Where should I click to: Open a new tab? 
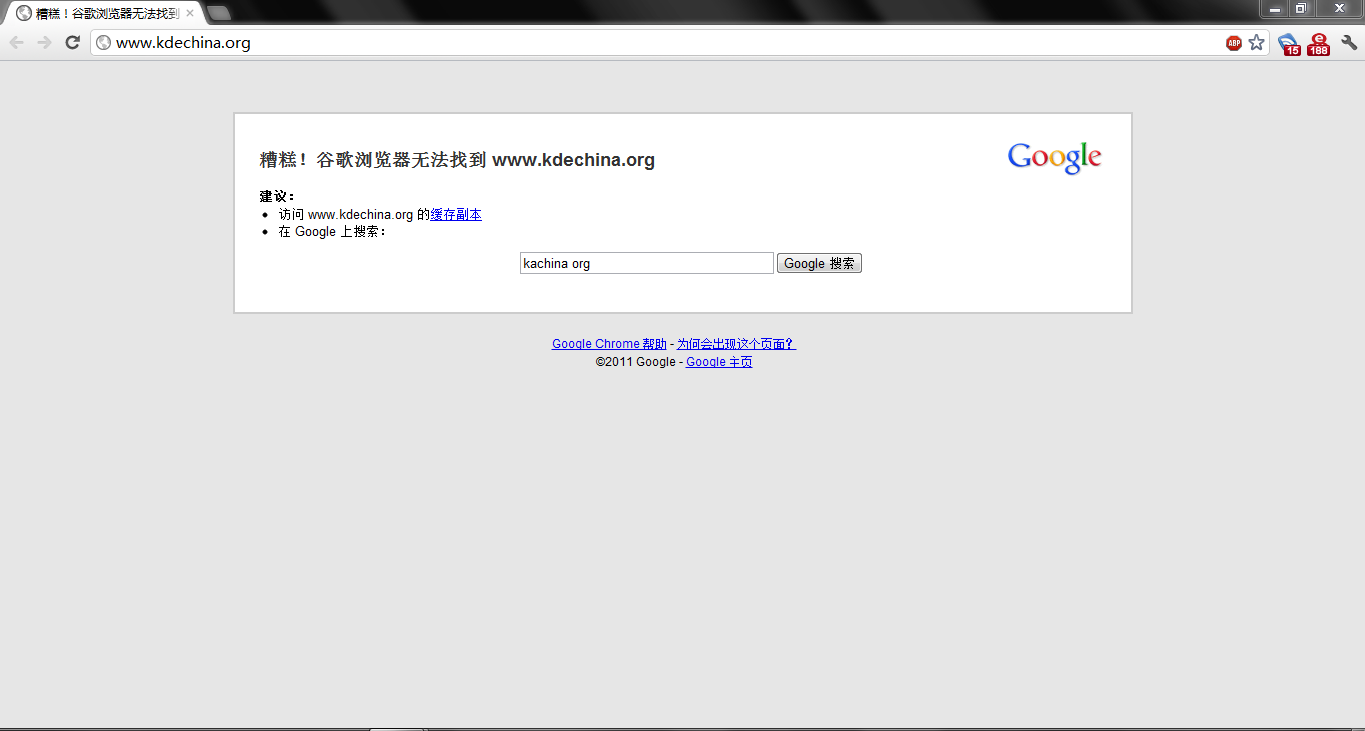218,13
